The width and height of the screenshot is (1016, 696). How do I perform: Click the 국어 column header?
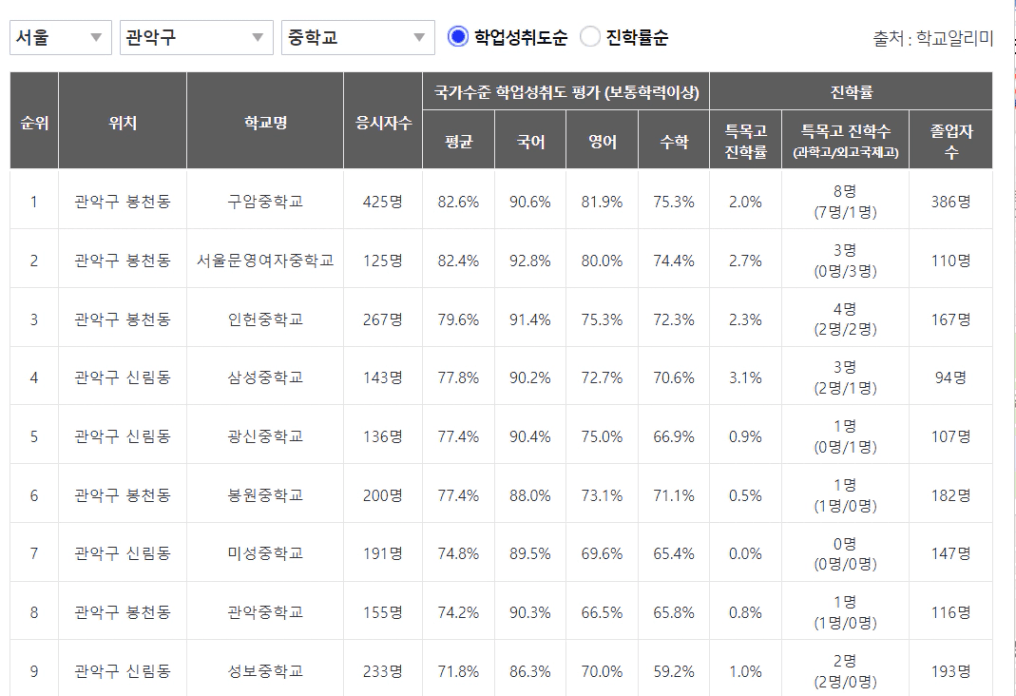[530, 140]
